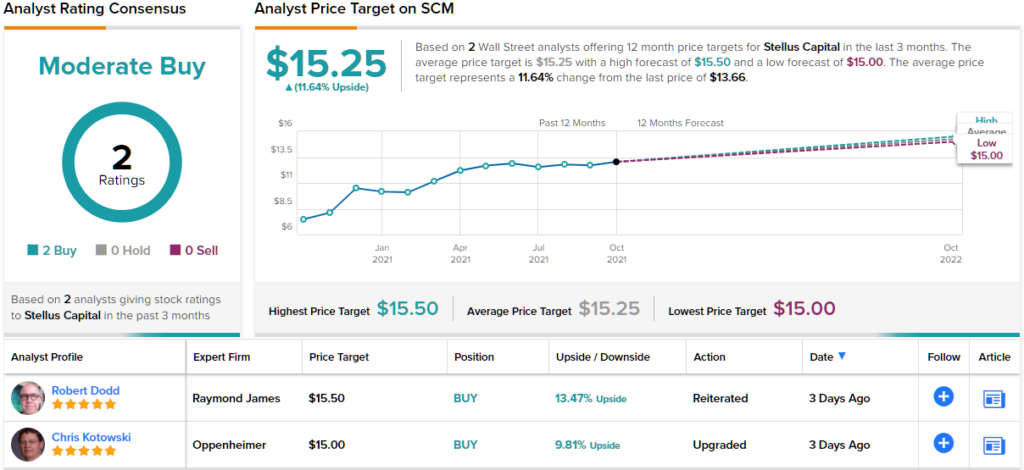Click the teal Buy legend swatch
Viewport: 1024px width, 470px height.
click(33, 251)
